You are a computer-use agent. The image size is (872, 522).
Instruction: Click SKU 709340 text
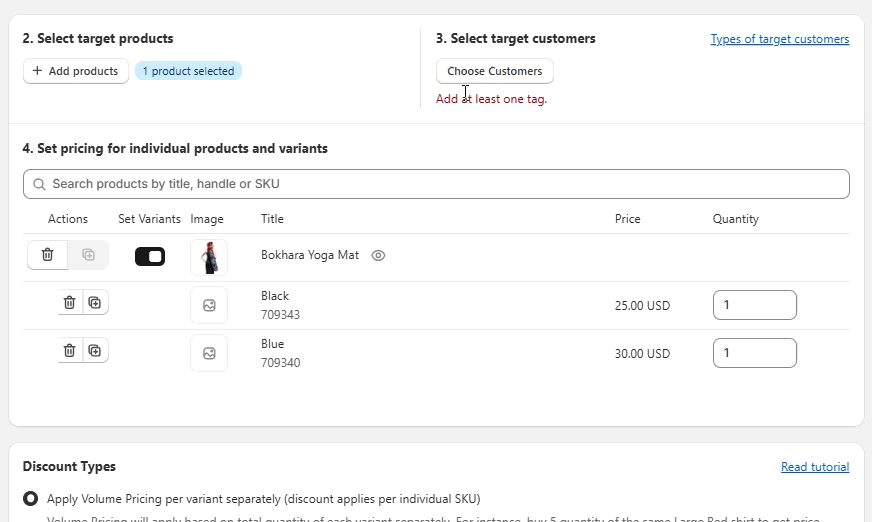(x=280, y=362)
